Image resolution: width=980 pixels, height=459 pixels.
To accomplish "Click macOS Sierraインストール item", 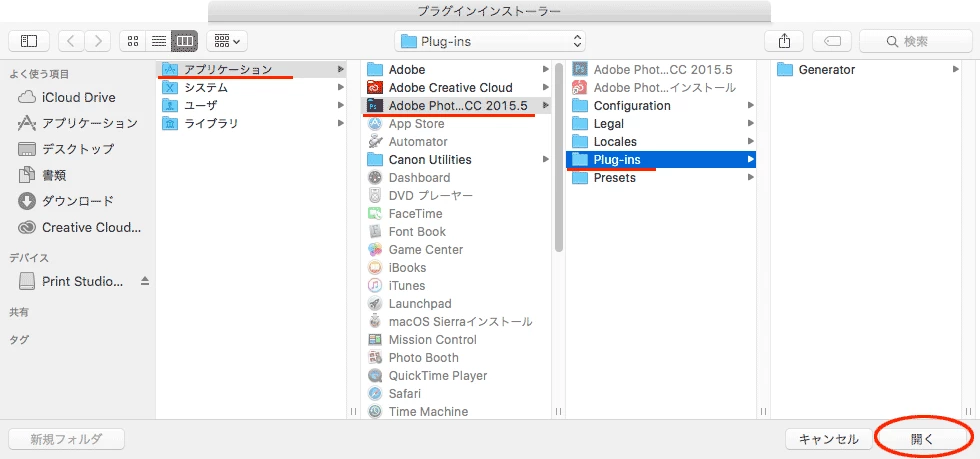I will point(458,321).
